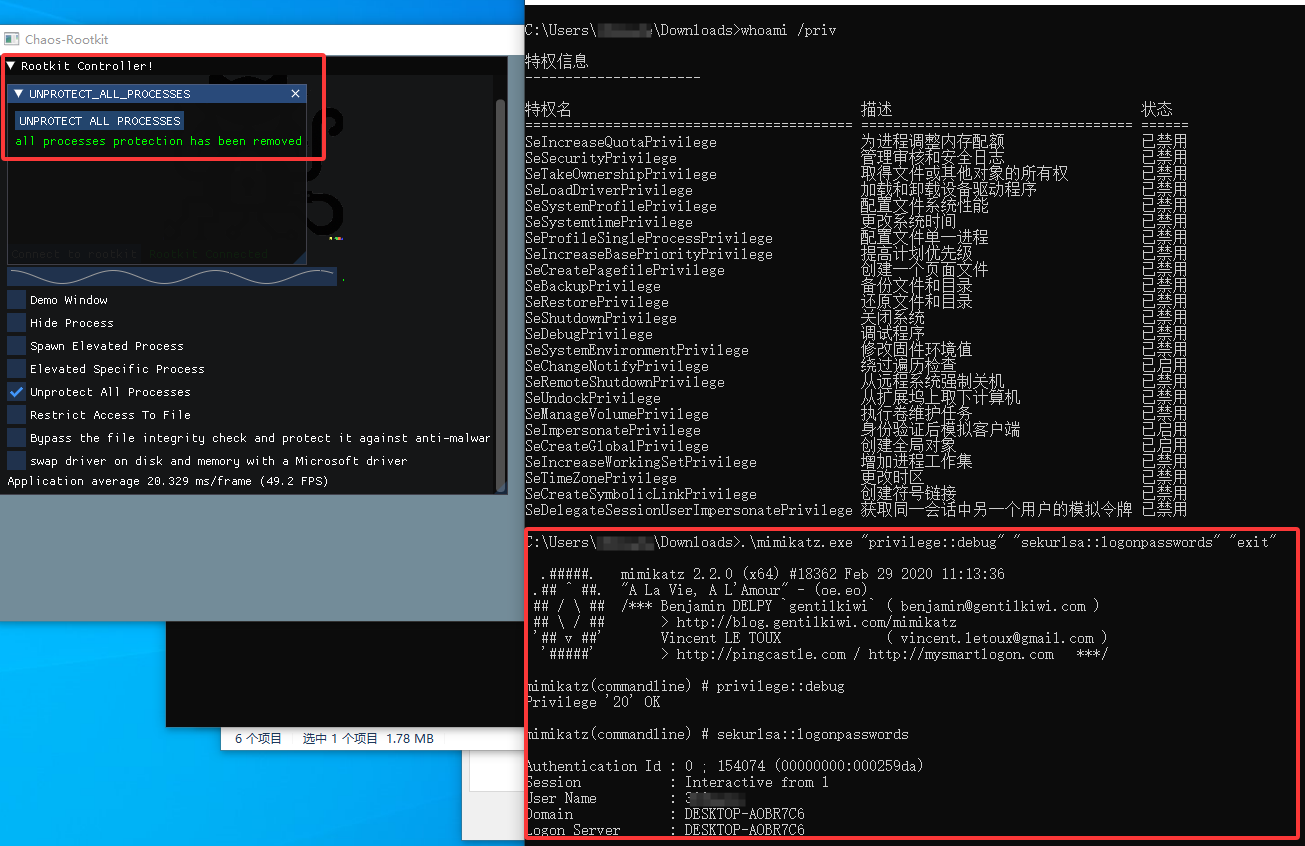Tick swap driver on disk and memory checkbox

coord(16,460)
